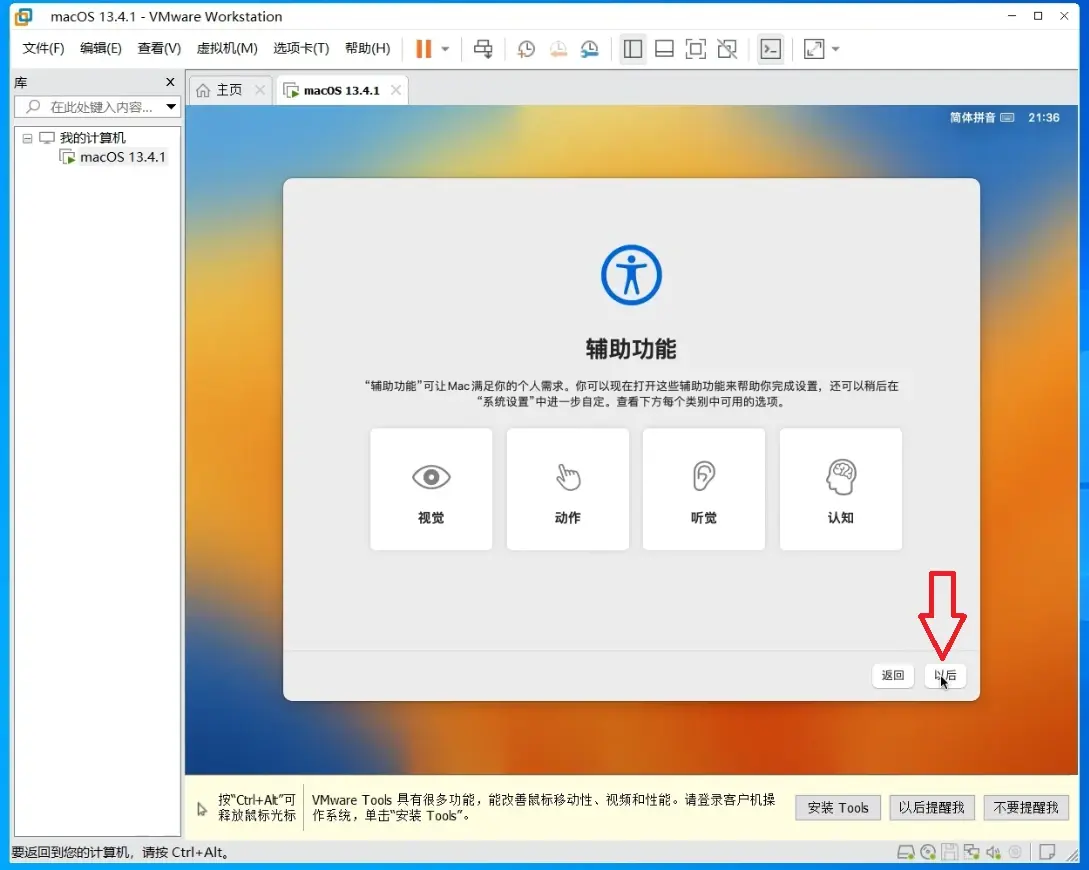Enter full screen mode icon

(x=695, y=49)
